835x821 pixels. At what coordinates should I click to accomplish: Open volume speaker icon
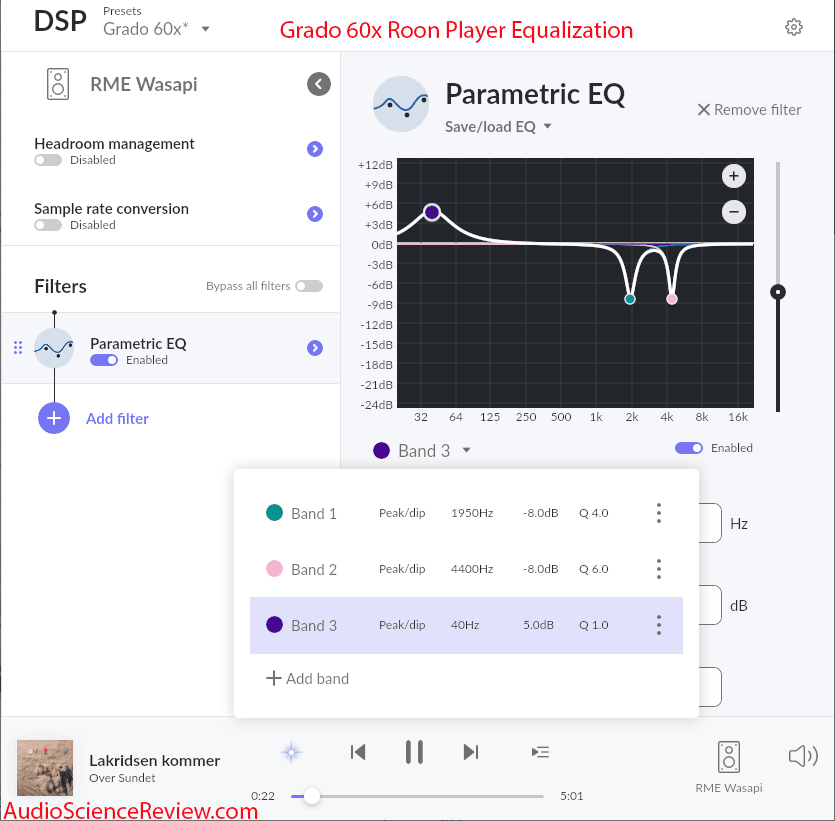coord(803,756)
